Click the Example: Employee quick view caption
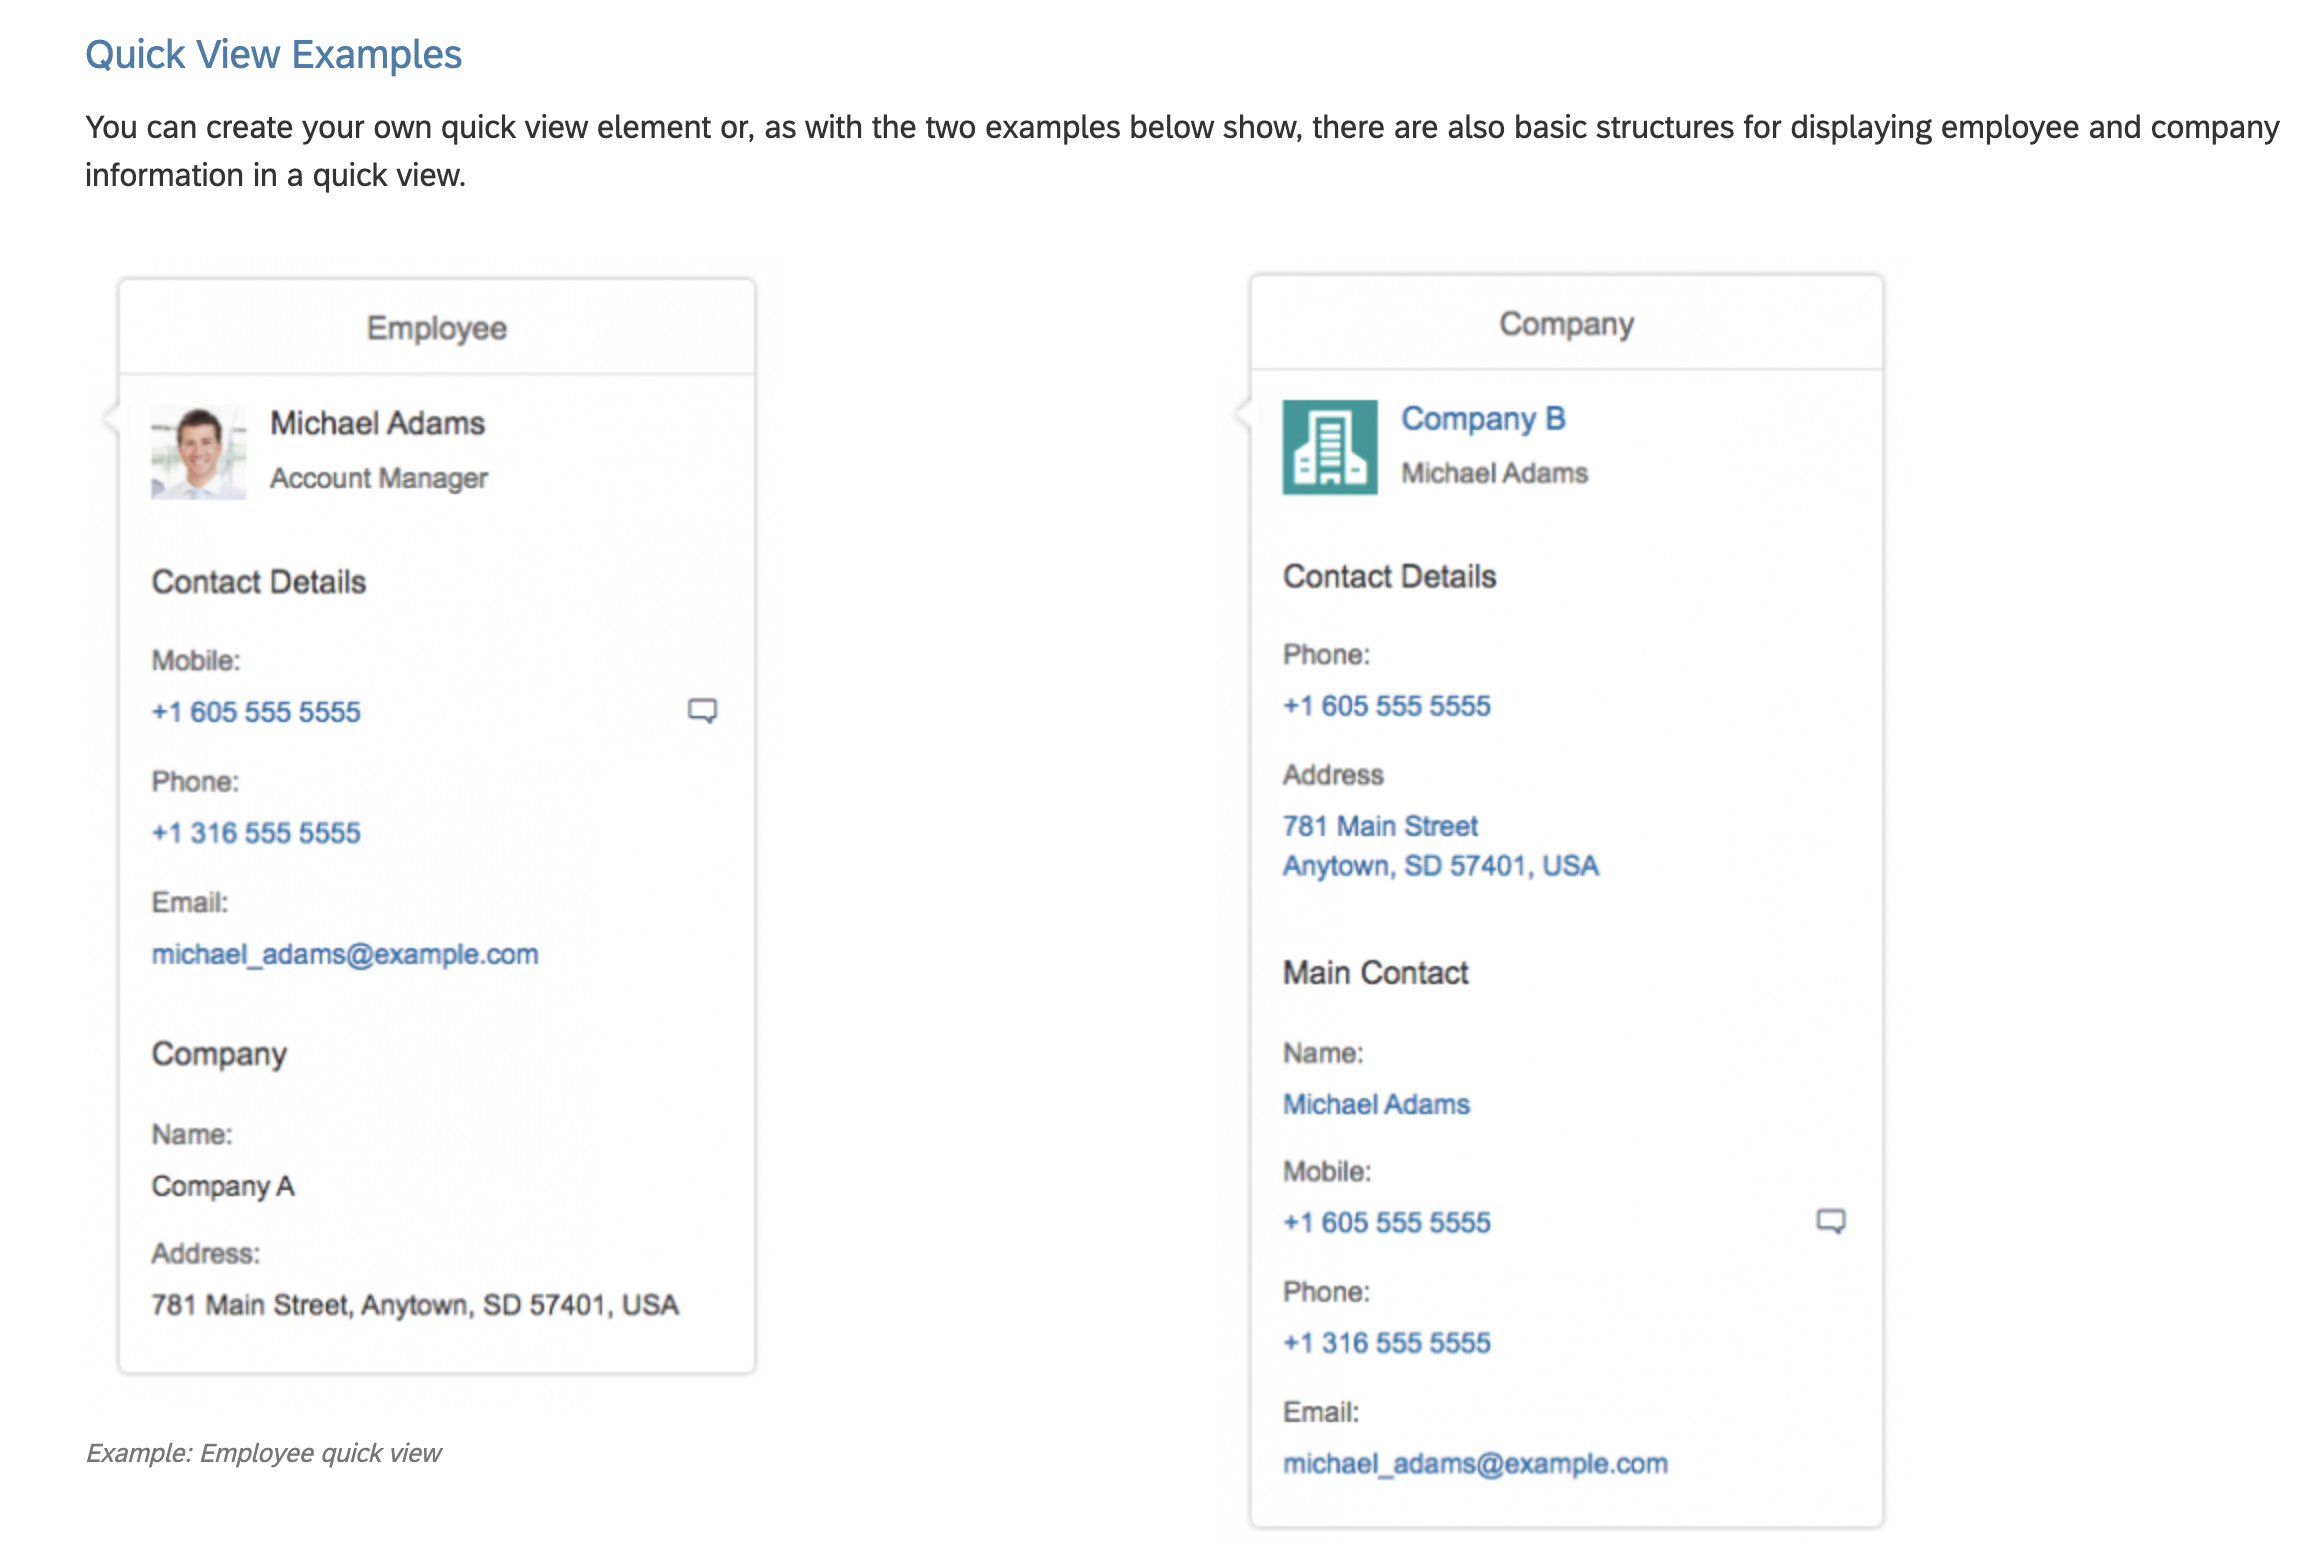Image resolution: width=2322 pixels, height=1546 pixels. (x=264, y=1453)
